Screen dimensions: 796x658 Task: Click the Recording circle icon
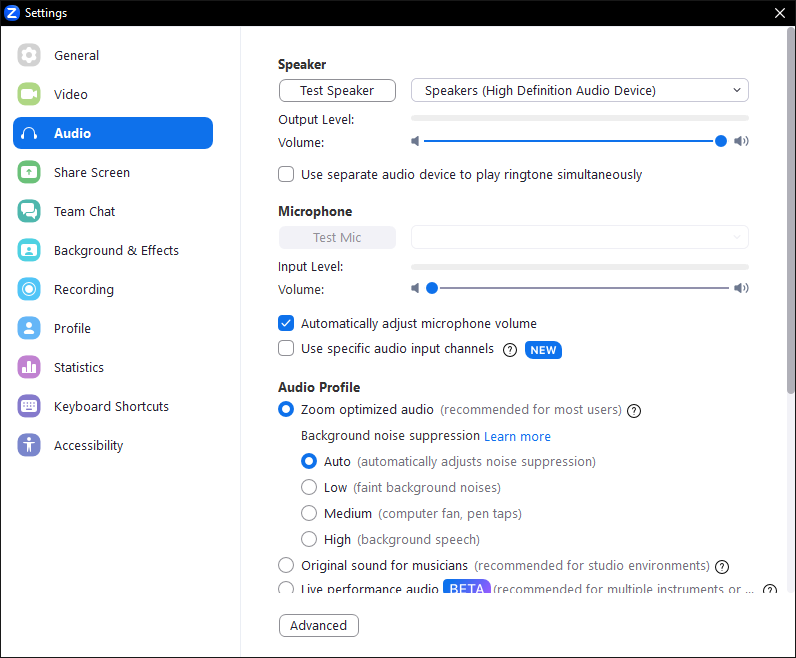[x=29, y=289]
